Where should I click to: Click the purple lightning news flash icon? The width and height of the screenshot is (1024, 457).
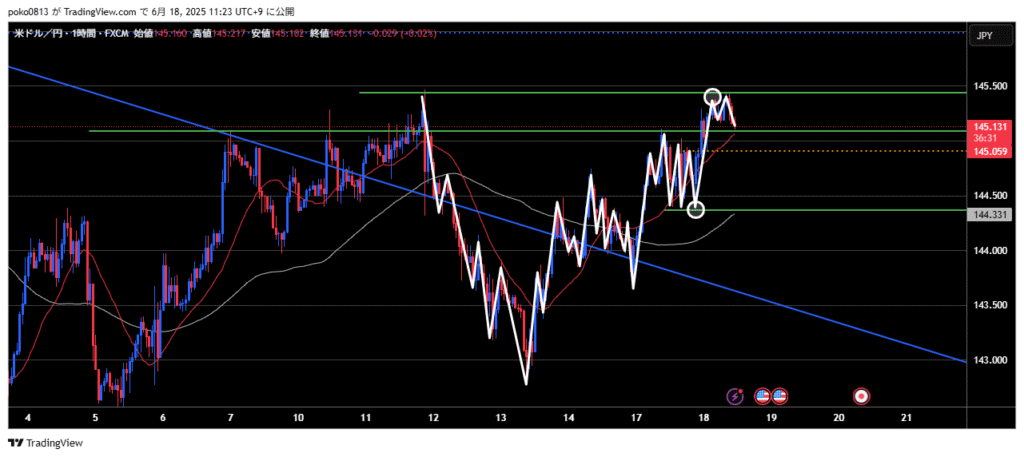coord(737,396)
